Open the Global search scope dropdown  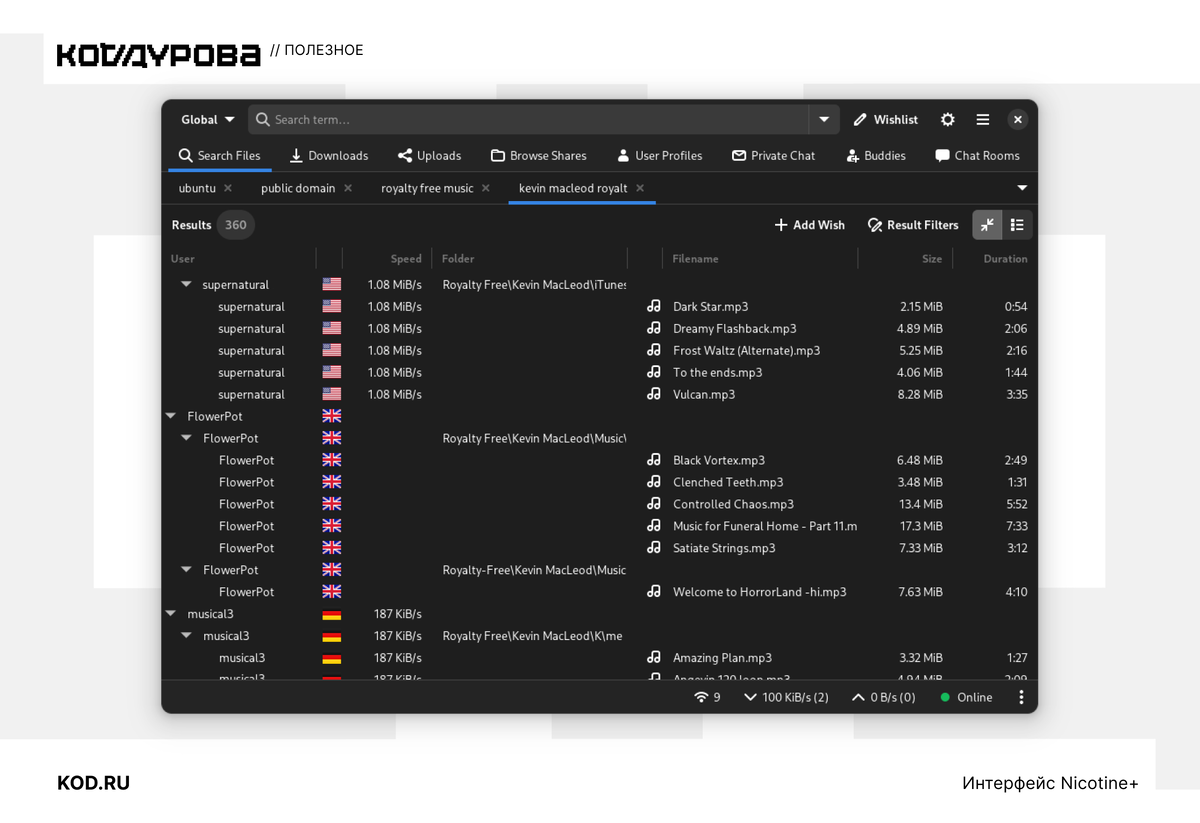click(x=208, y=120)
